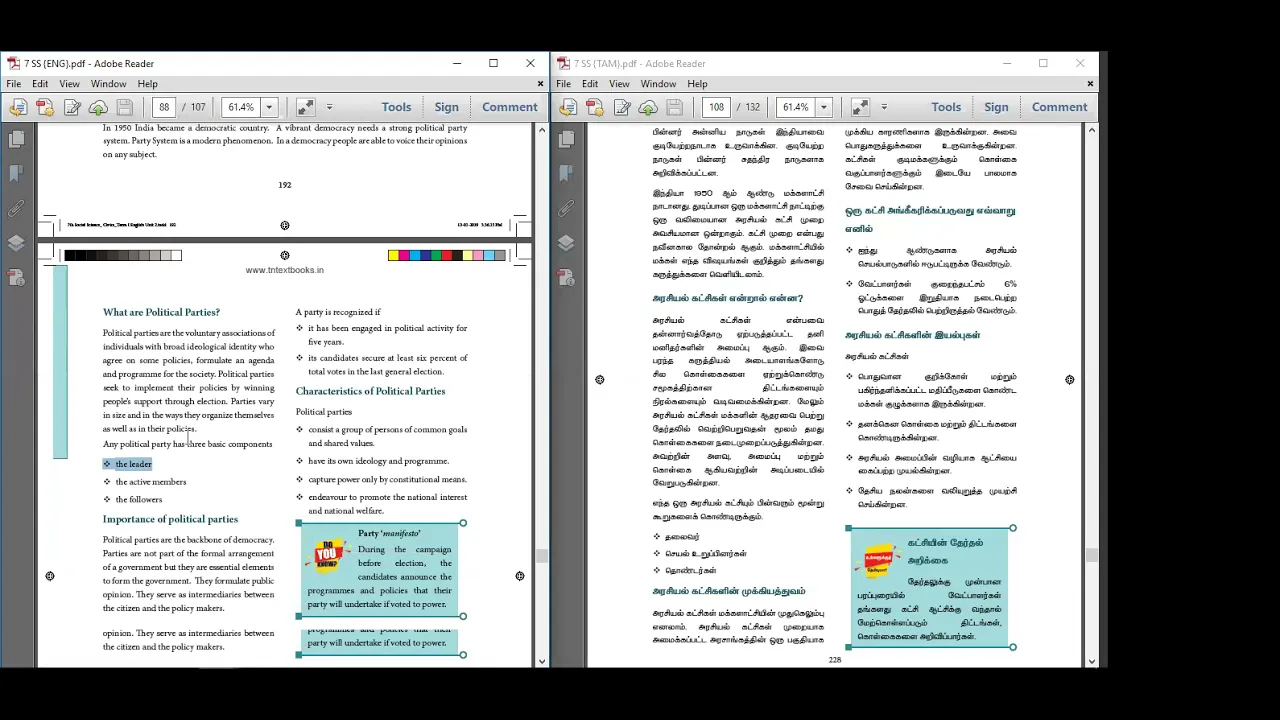Image resolution: width=1280 pixels, height=720 pixels.
Task: Open Standards panel icon in ENG reader sidebar
Action: [x=16, y=277]
